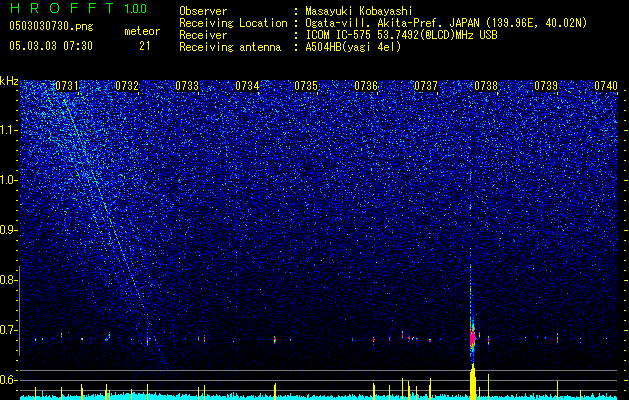The image size is (629, 400).
Task: Click the strong red meteor echo near 0738
Action: [473, 338]
